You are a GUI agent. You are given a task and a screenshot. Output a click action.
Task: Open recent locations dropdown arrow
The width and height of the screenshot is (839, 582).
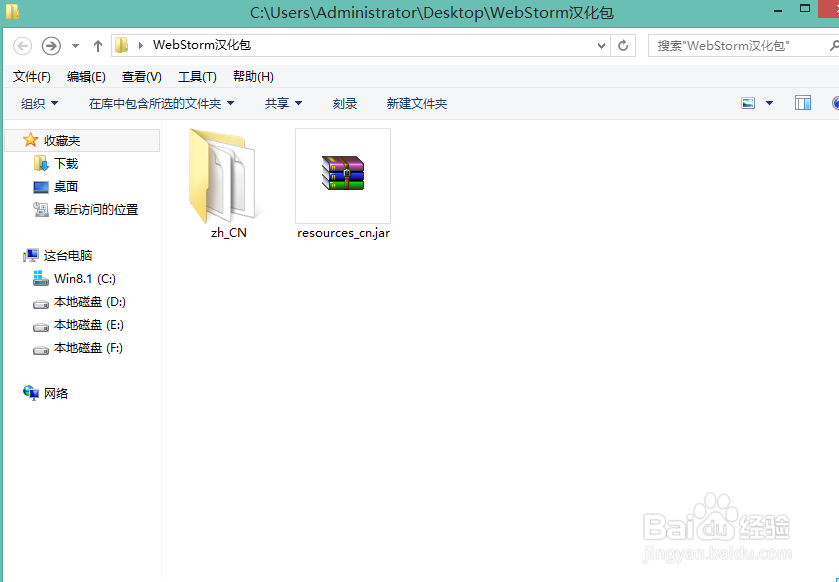pos(75,46)
